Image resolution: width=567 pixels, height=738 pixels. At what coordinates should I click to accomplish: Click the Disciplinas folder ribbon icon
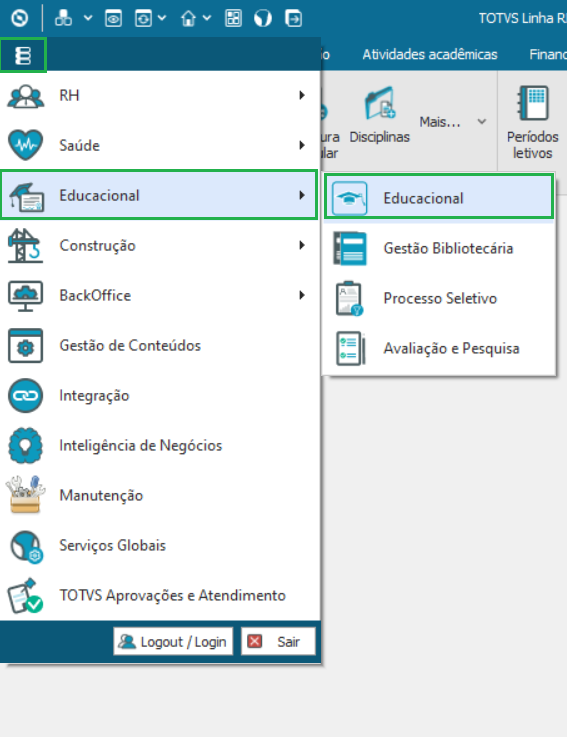tap(380, 103)
